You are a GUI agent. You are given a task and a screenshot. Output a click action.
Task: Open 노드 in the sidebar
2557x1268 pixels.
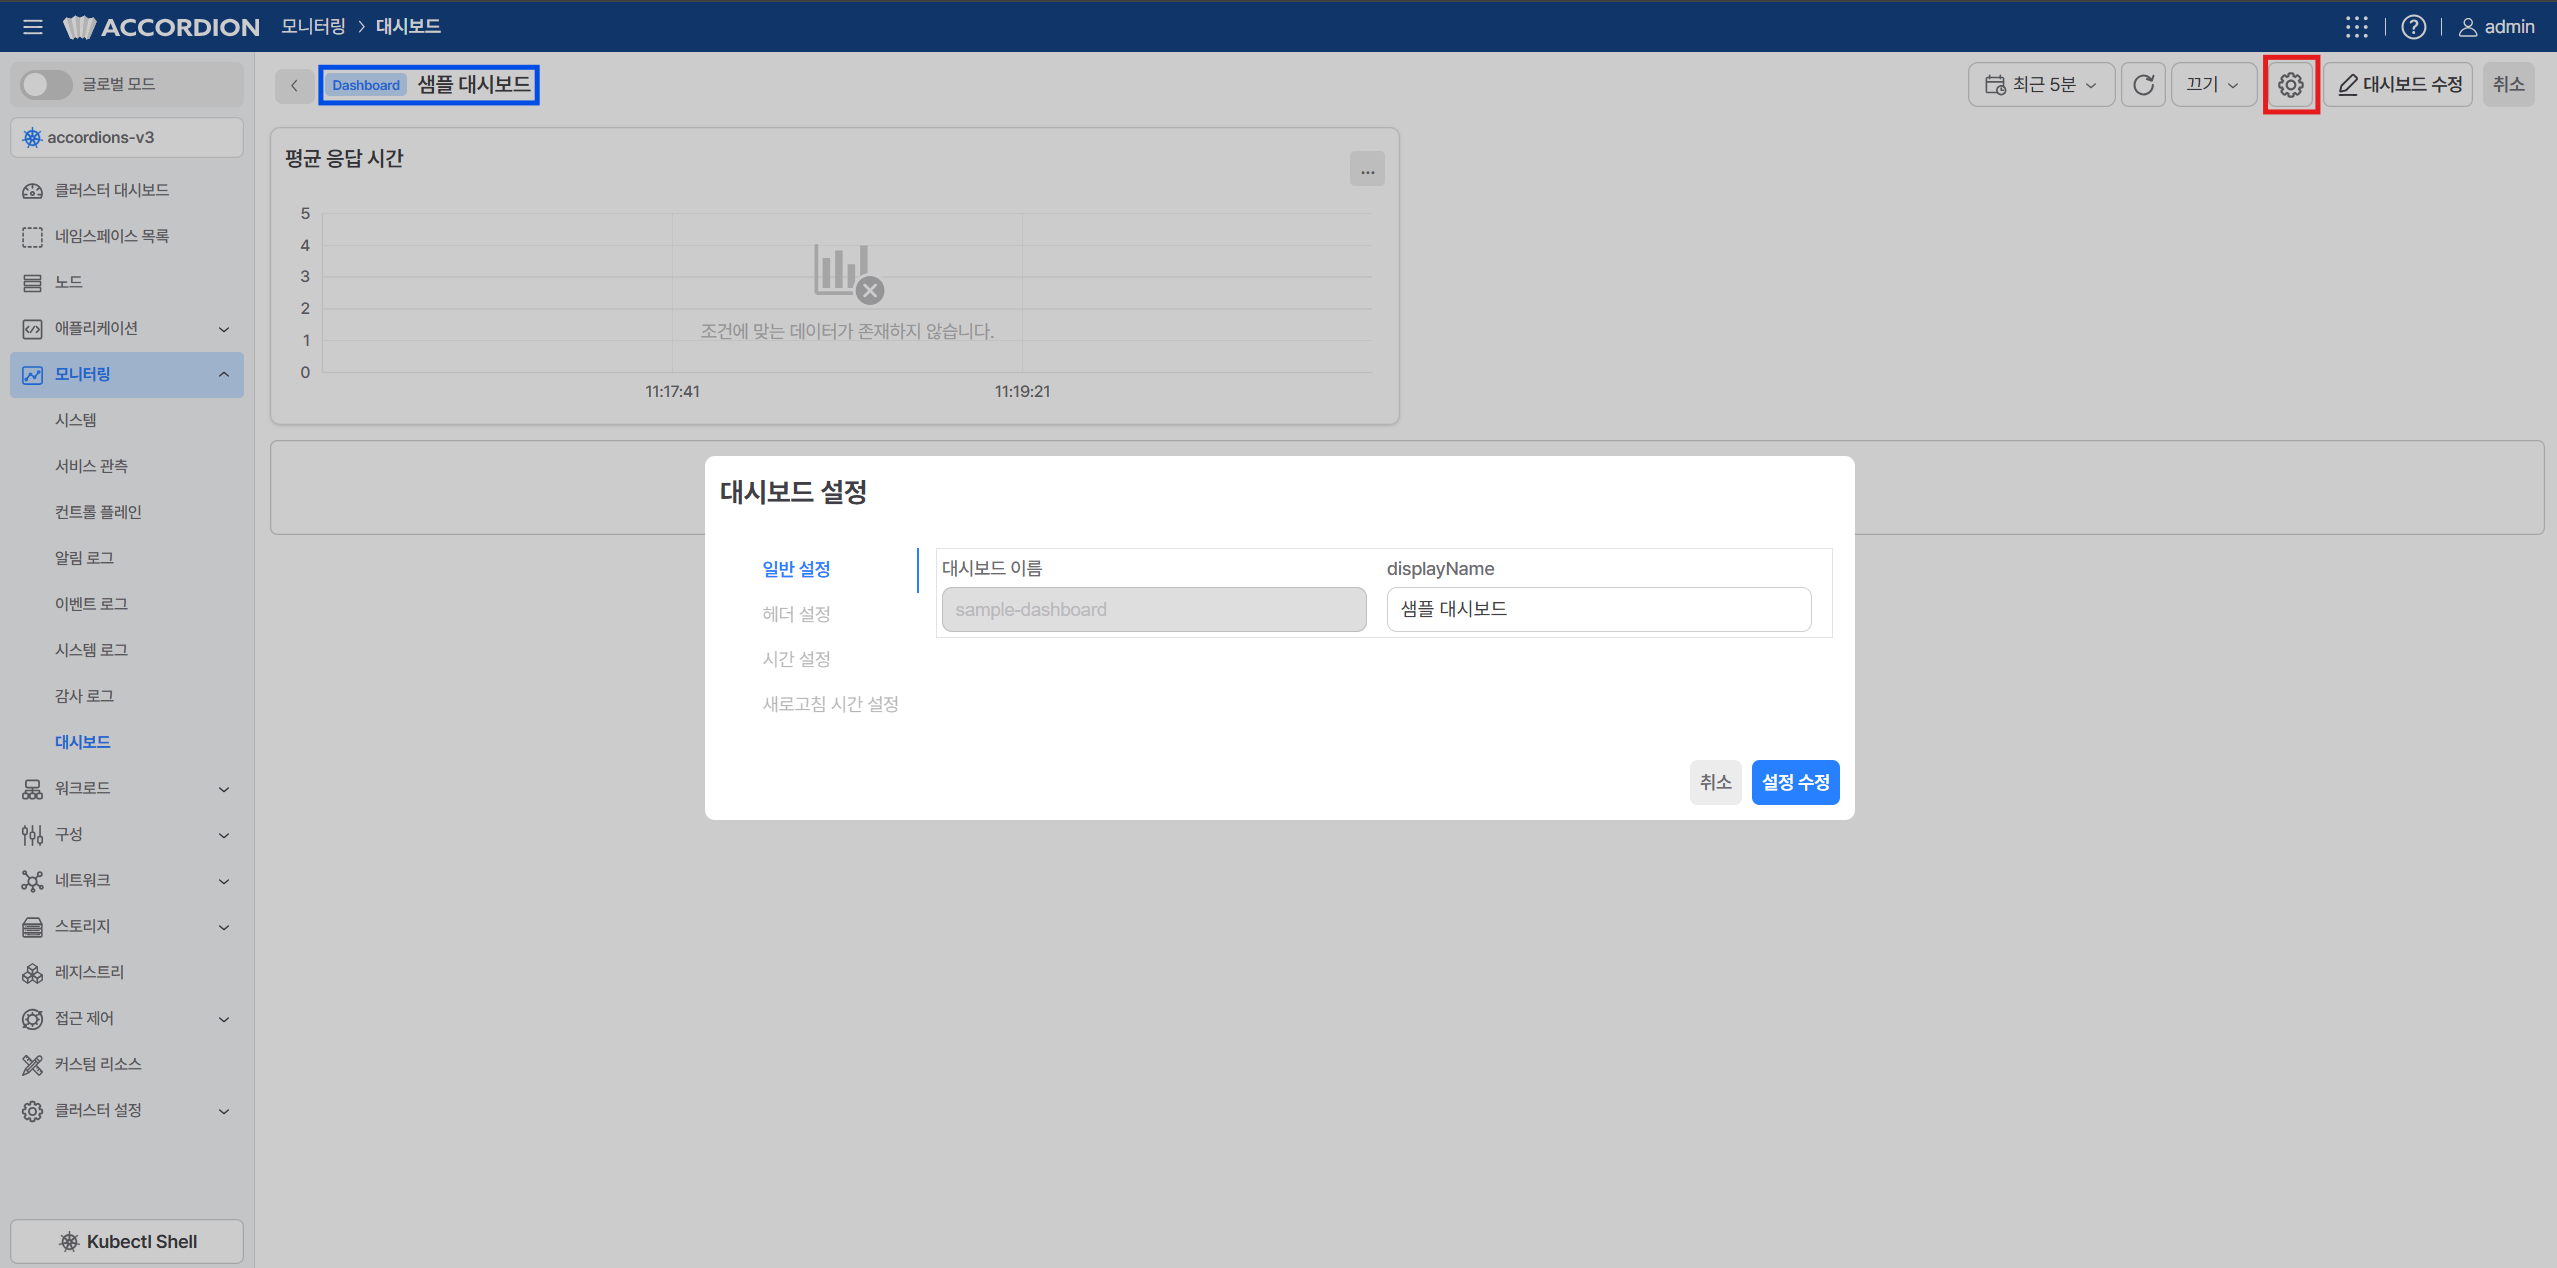pyautogui.click(x=127, y=282)
